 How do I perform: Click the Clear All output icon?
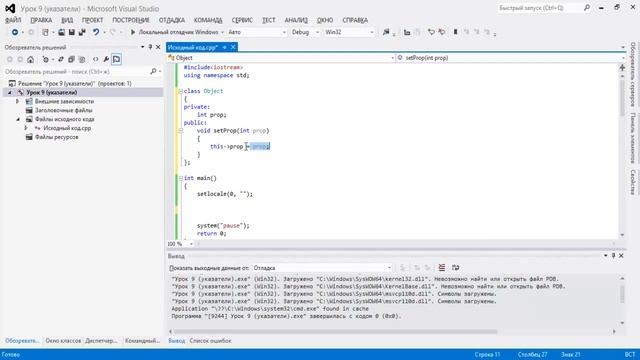[x=442, y=268]
